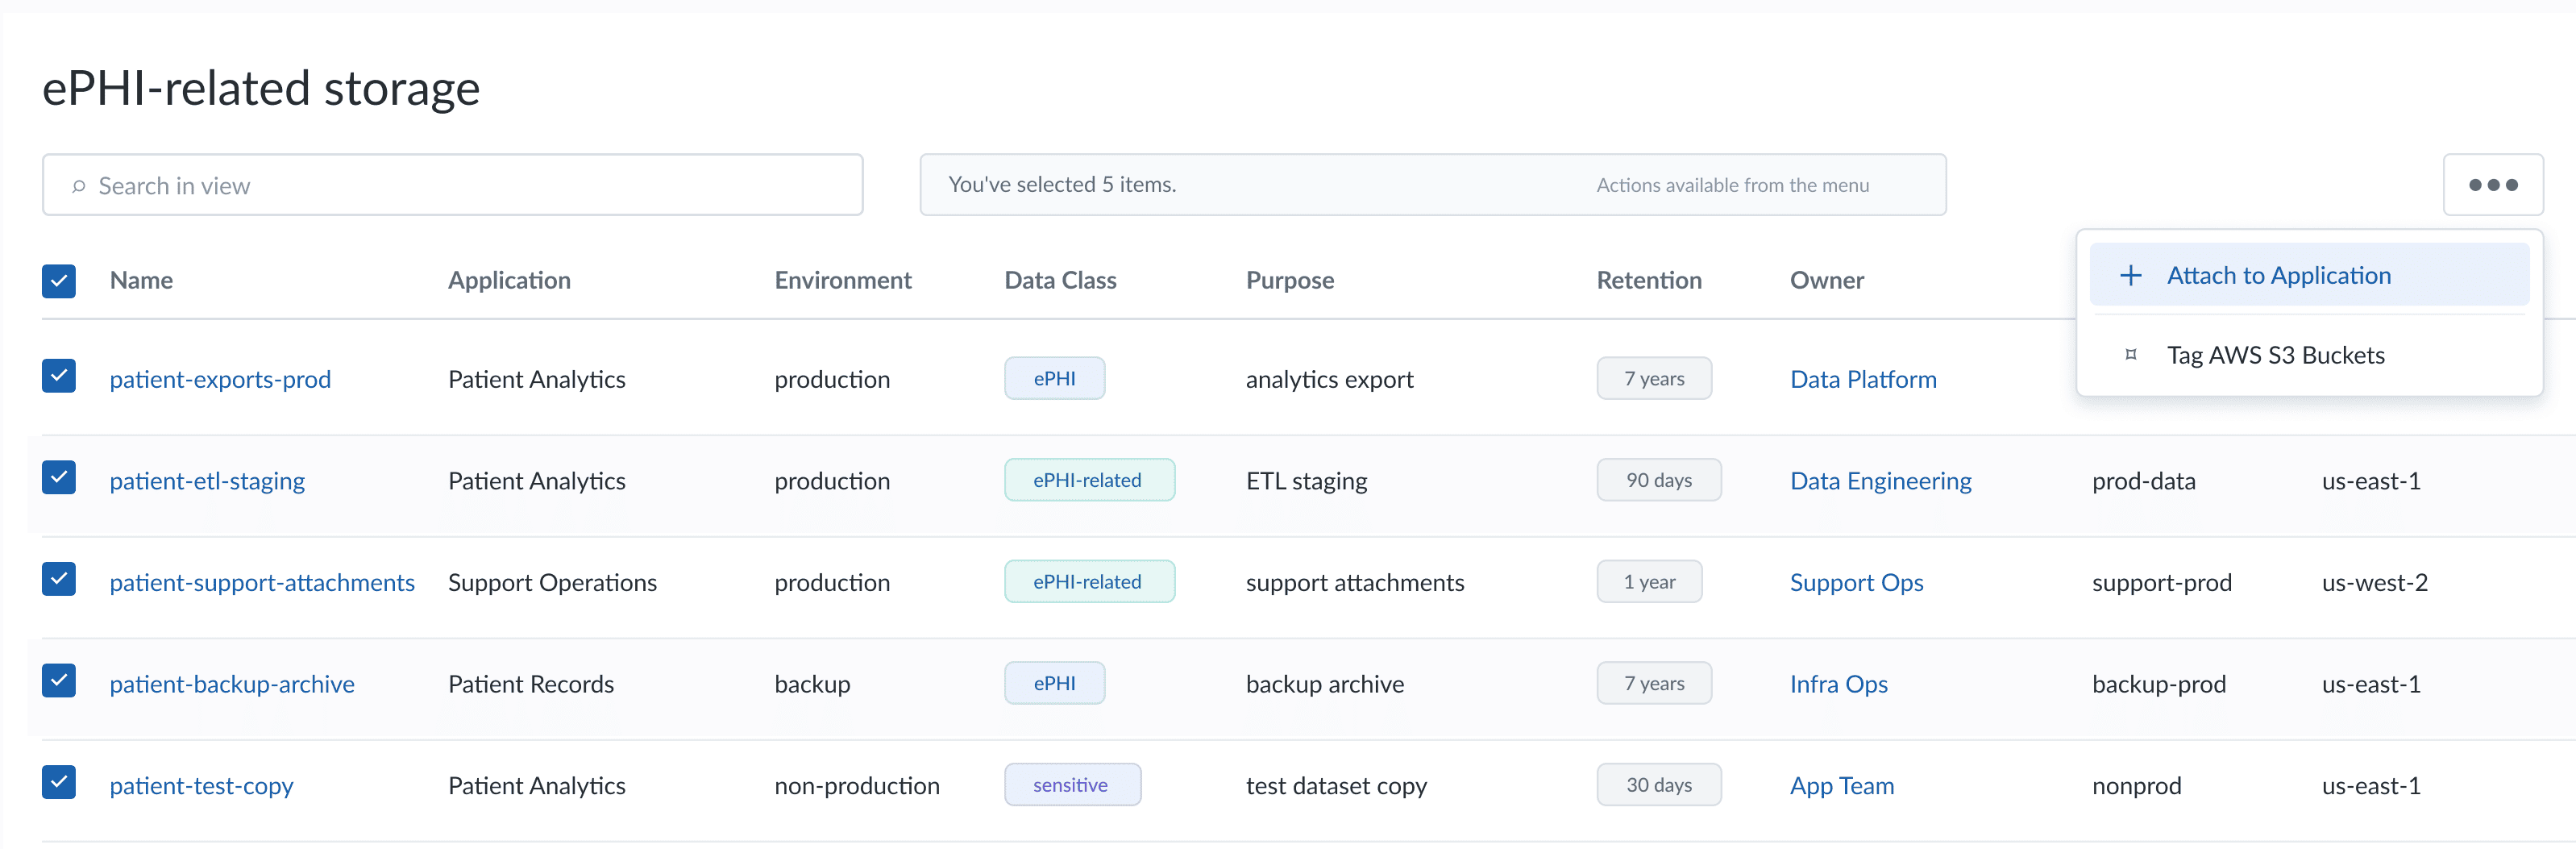
Task: Click the ePHI-related tag on patient-etl-staging
Action: [x=1089, y=480]
